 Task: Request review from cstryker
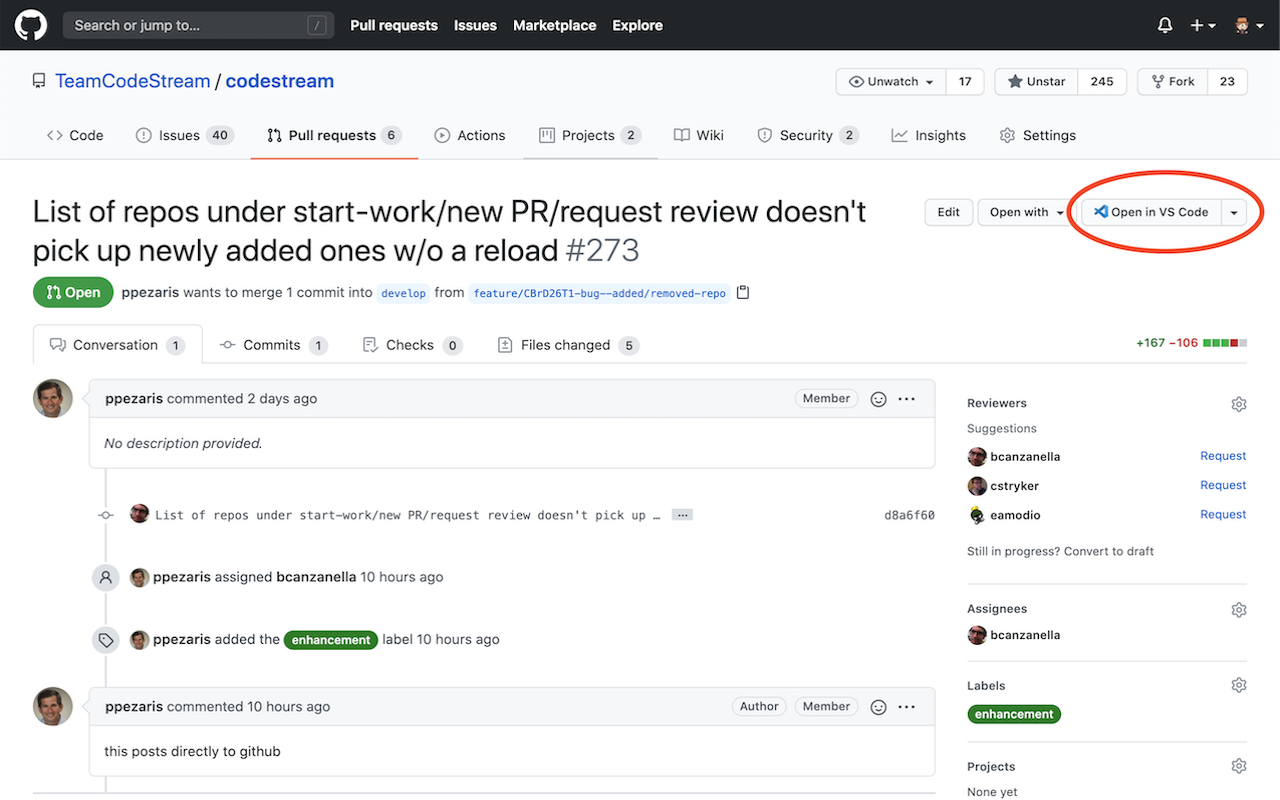(x=1223, y=485)
